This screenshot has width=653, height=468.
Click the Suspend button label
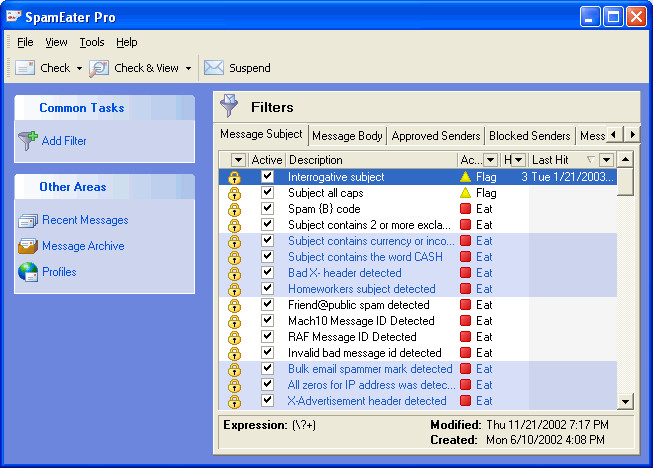(249, 68)
